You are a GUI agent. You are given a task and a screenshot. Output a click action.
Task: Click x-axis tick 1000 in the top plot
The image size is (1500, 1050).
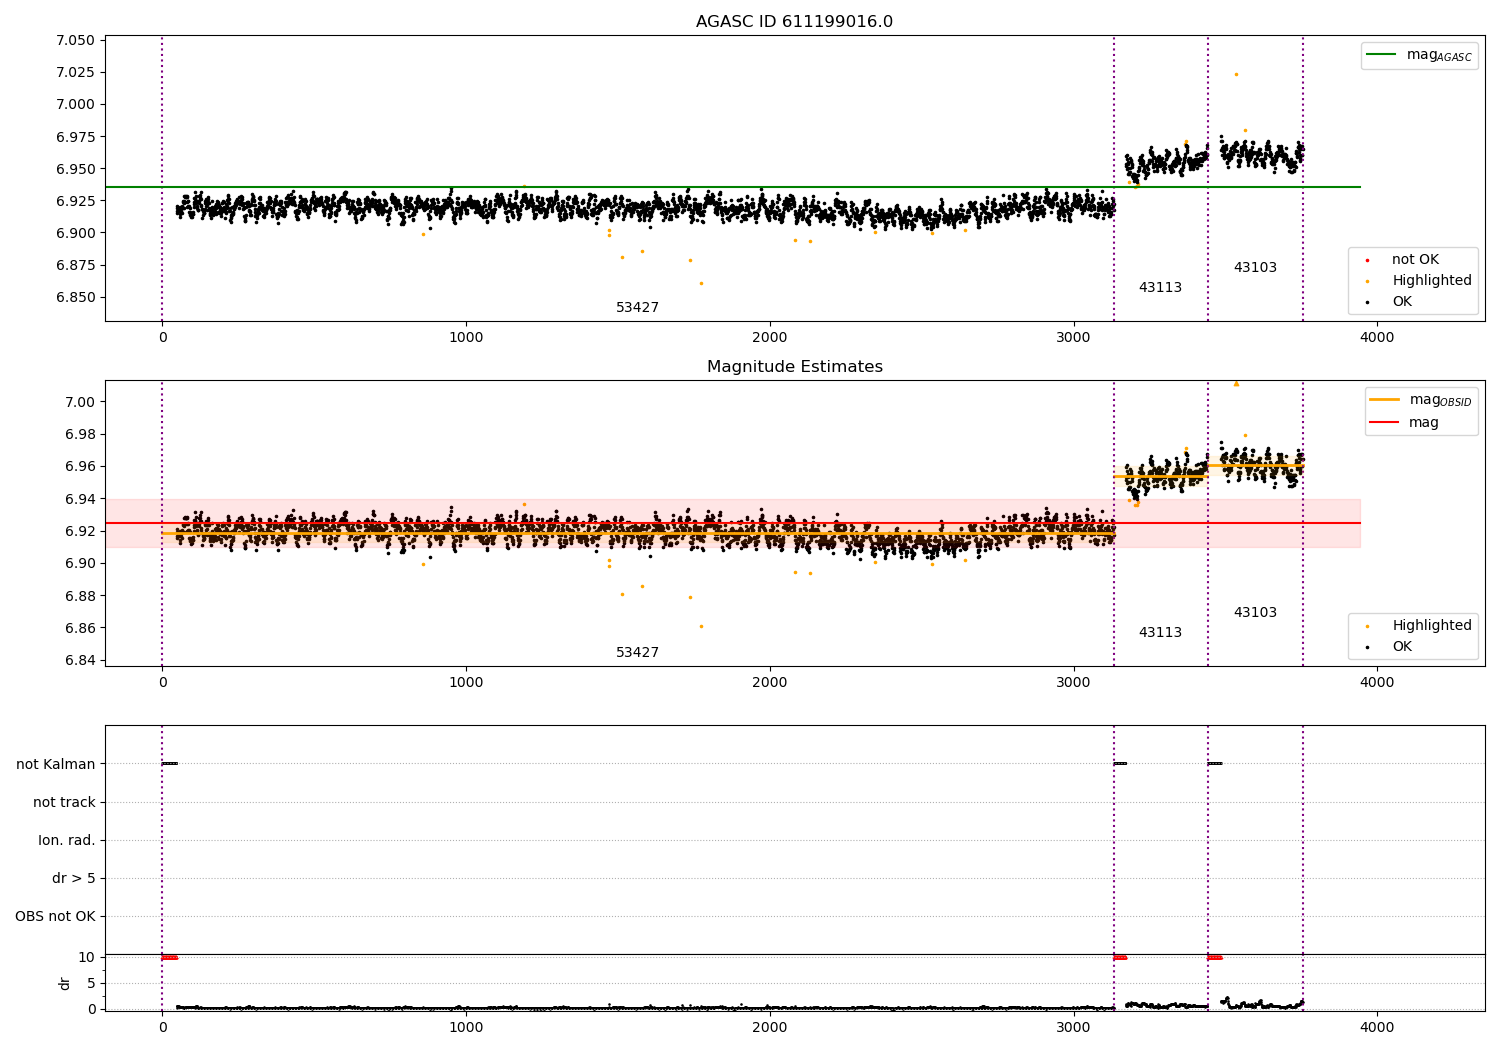pos(466,338)
